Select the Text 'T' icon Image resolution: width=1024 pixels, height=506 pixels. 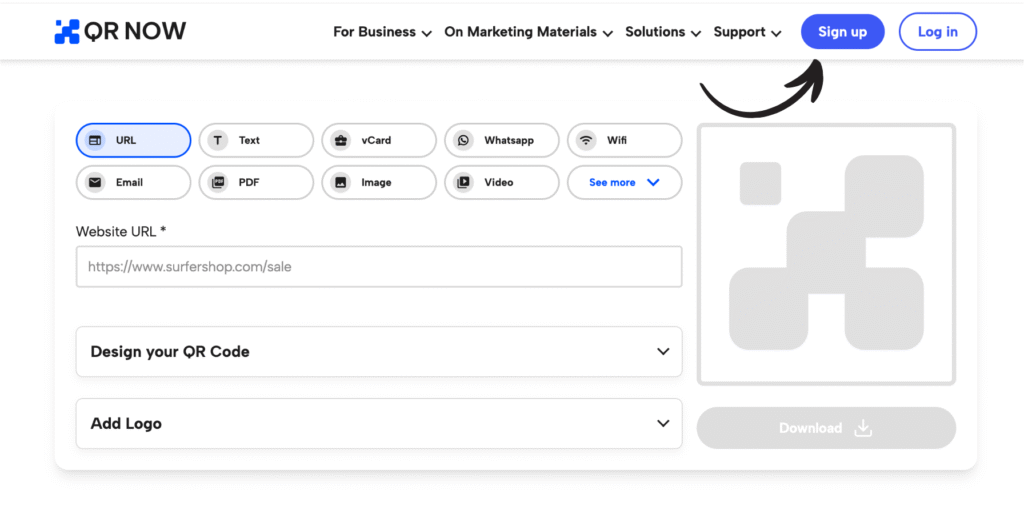(218, 140)
